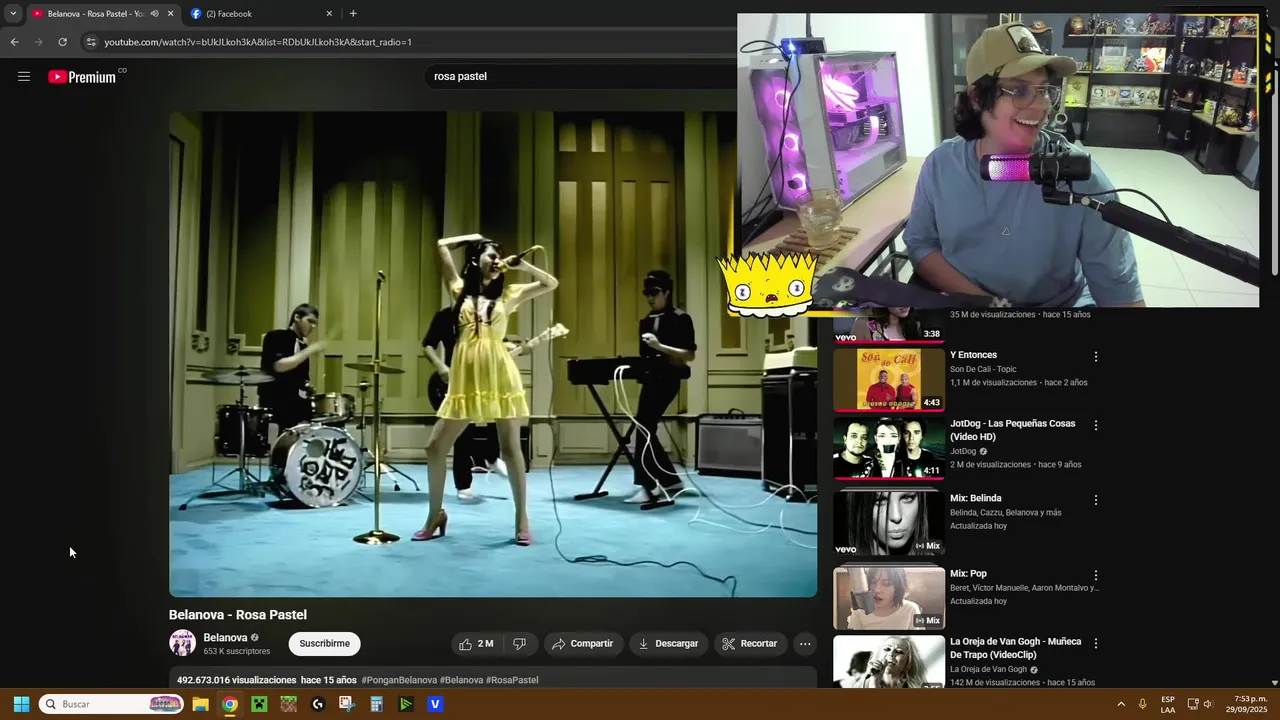Screen dimensions: 1280x720
Task: Open 'Y Entonces' video title
Action: pyautogui.click(x=973, y=355)
